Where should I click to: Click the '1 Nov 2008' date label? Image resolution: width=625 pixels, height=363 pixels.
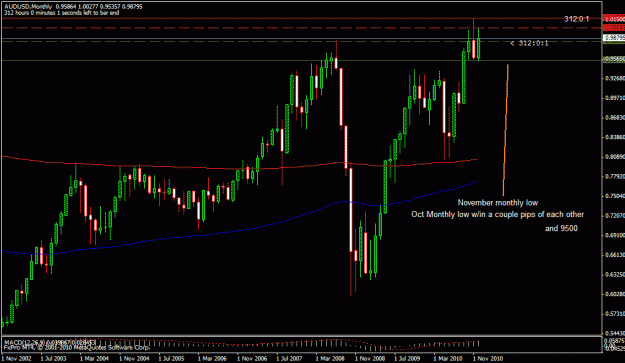370,359
